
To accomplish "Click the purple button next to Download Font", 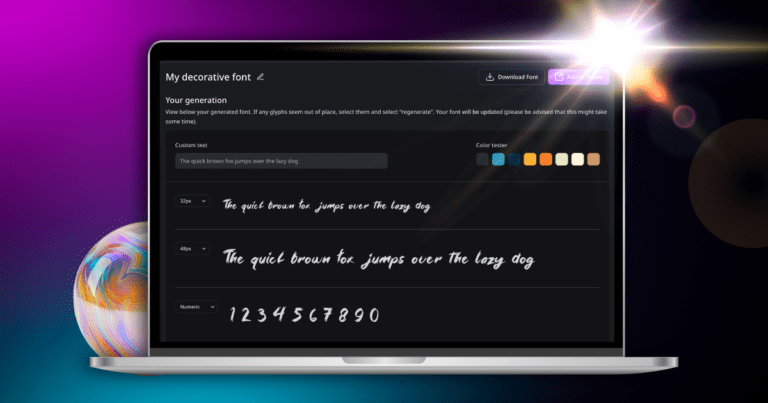I will click(578, 77).
